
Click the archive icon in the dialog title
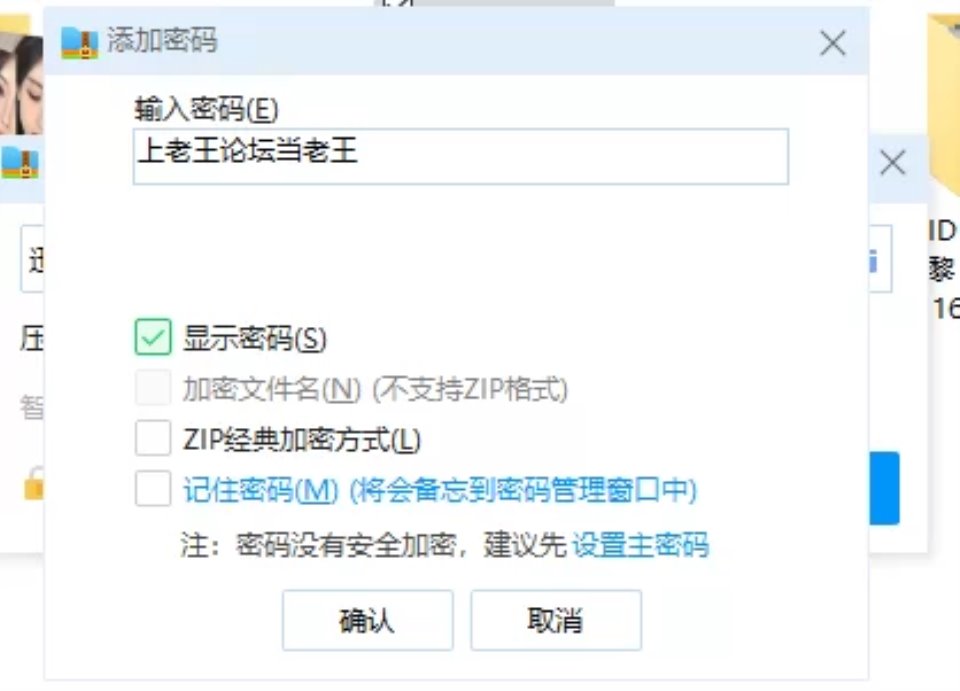coord(80,42)
